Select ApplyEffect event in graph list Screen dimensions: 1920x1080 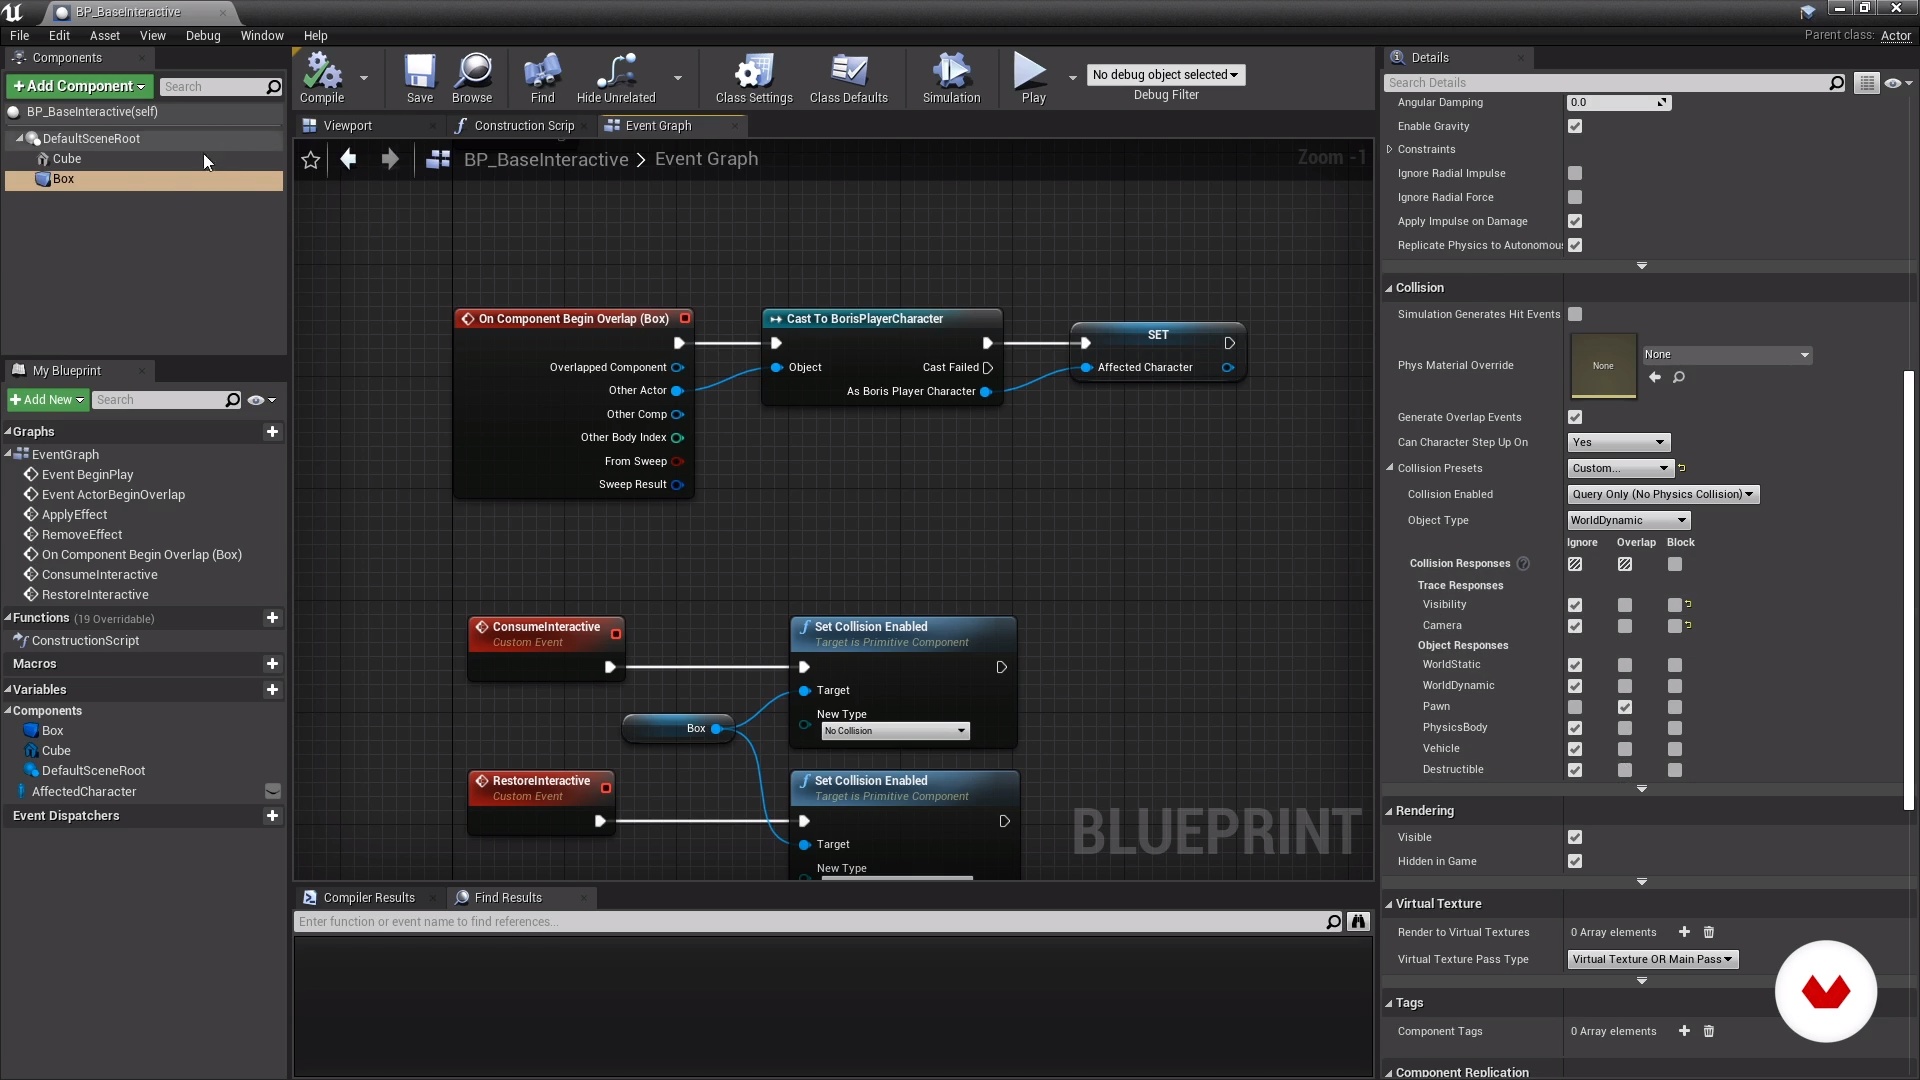(74, 515)
